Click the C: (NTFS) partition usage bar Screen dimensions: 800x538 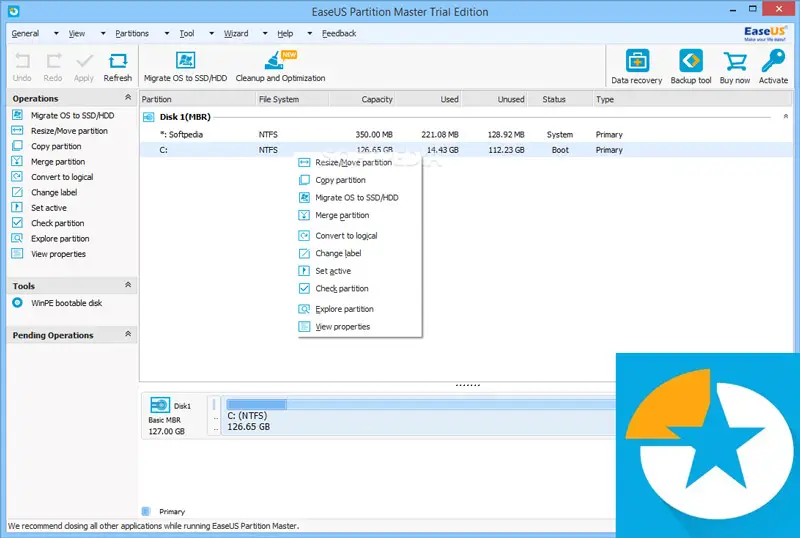[421, 405]
